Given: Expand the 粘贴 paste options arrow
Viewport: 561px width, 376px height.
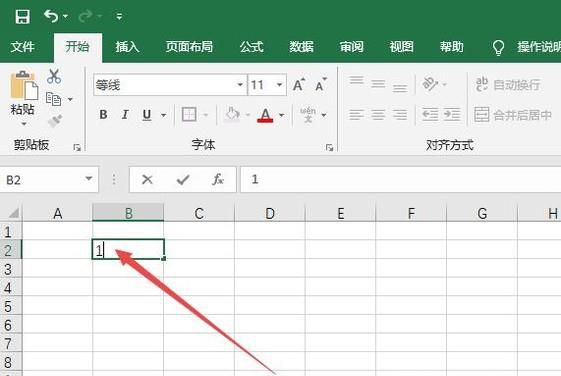Looking at the screenshot, I should coord(24,124).
